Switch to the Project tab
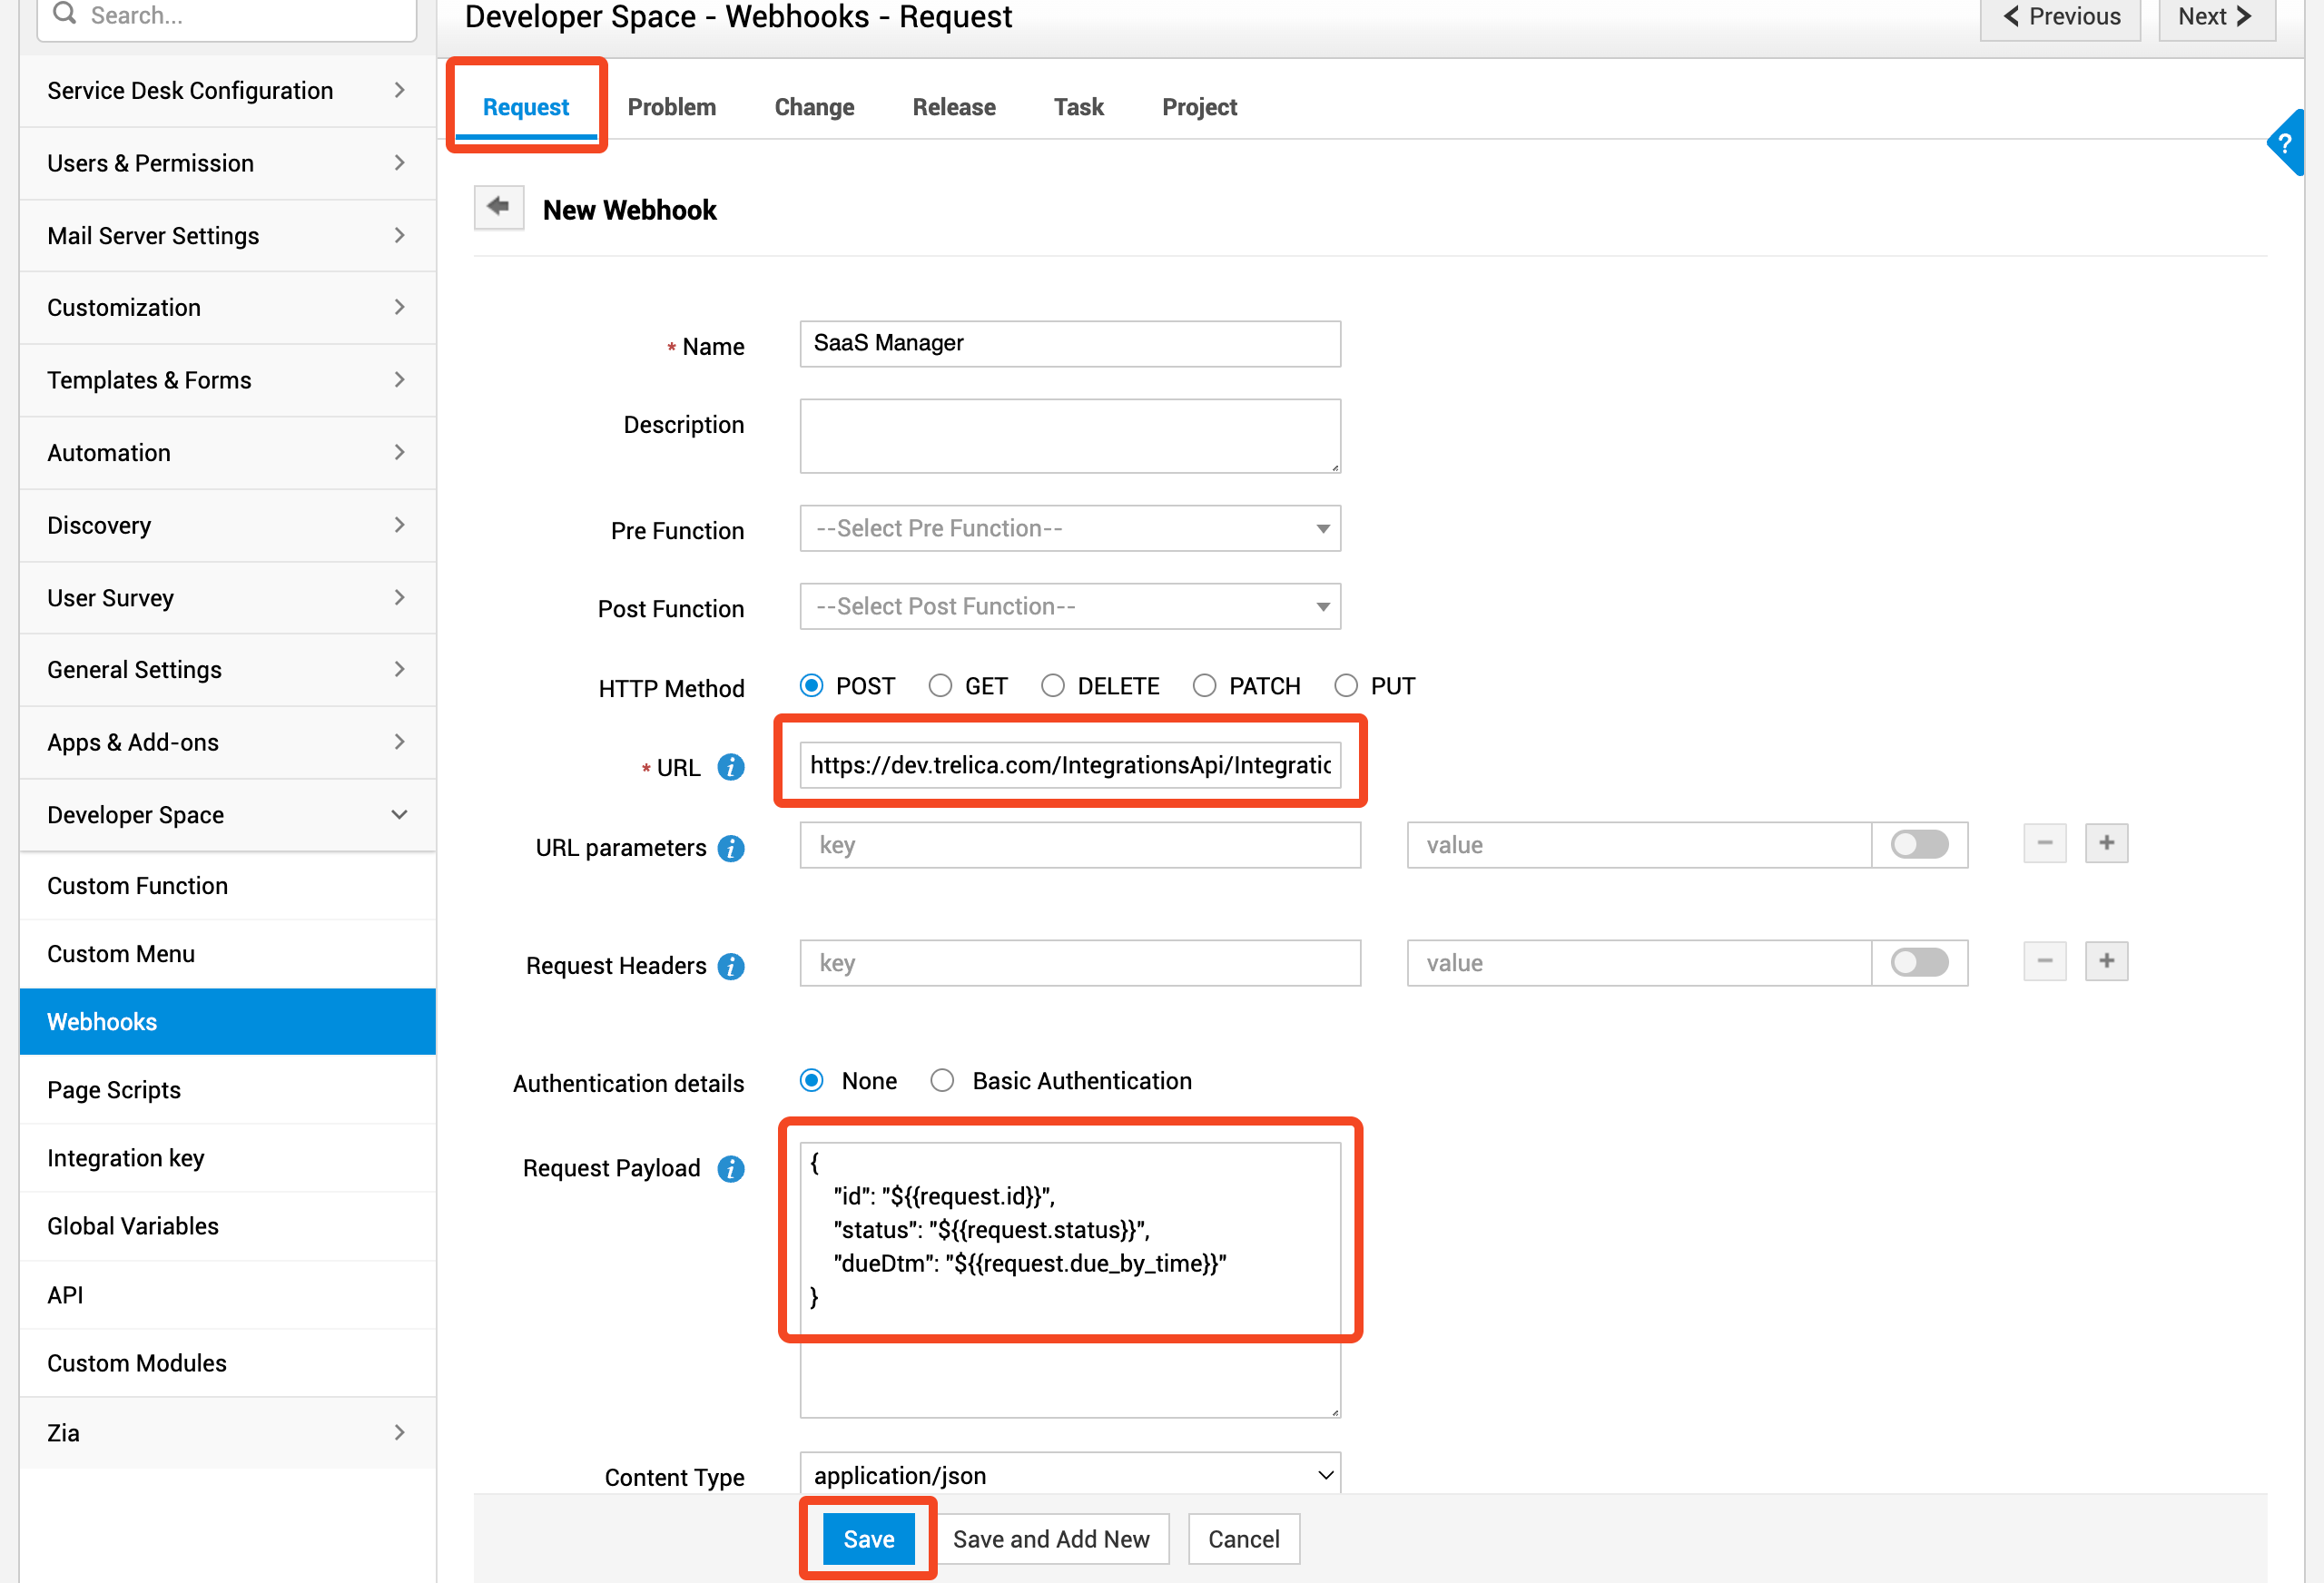The height and width of the screenshot is (1583, 2324). [1199, 107]
